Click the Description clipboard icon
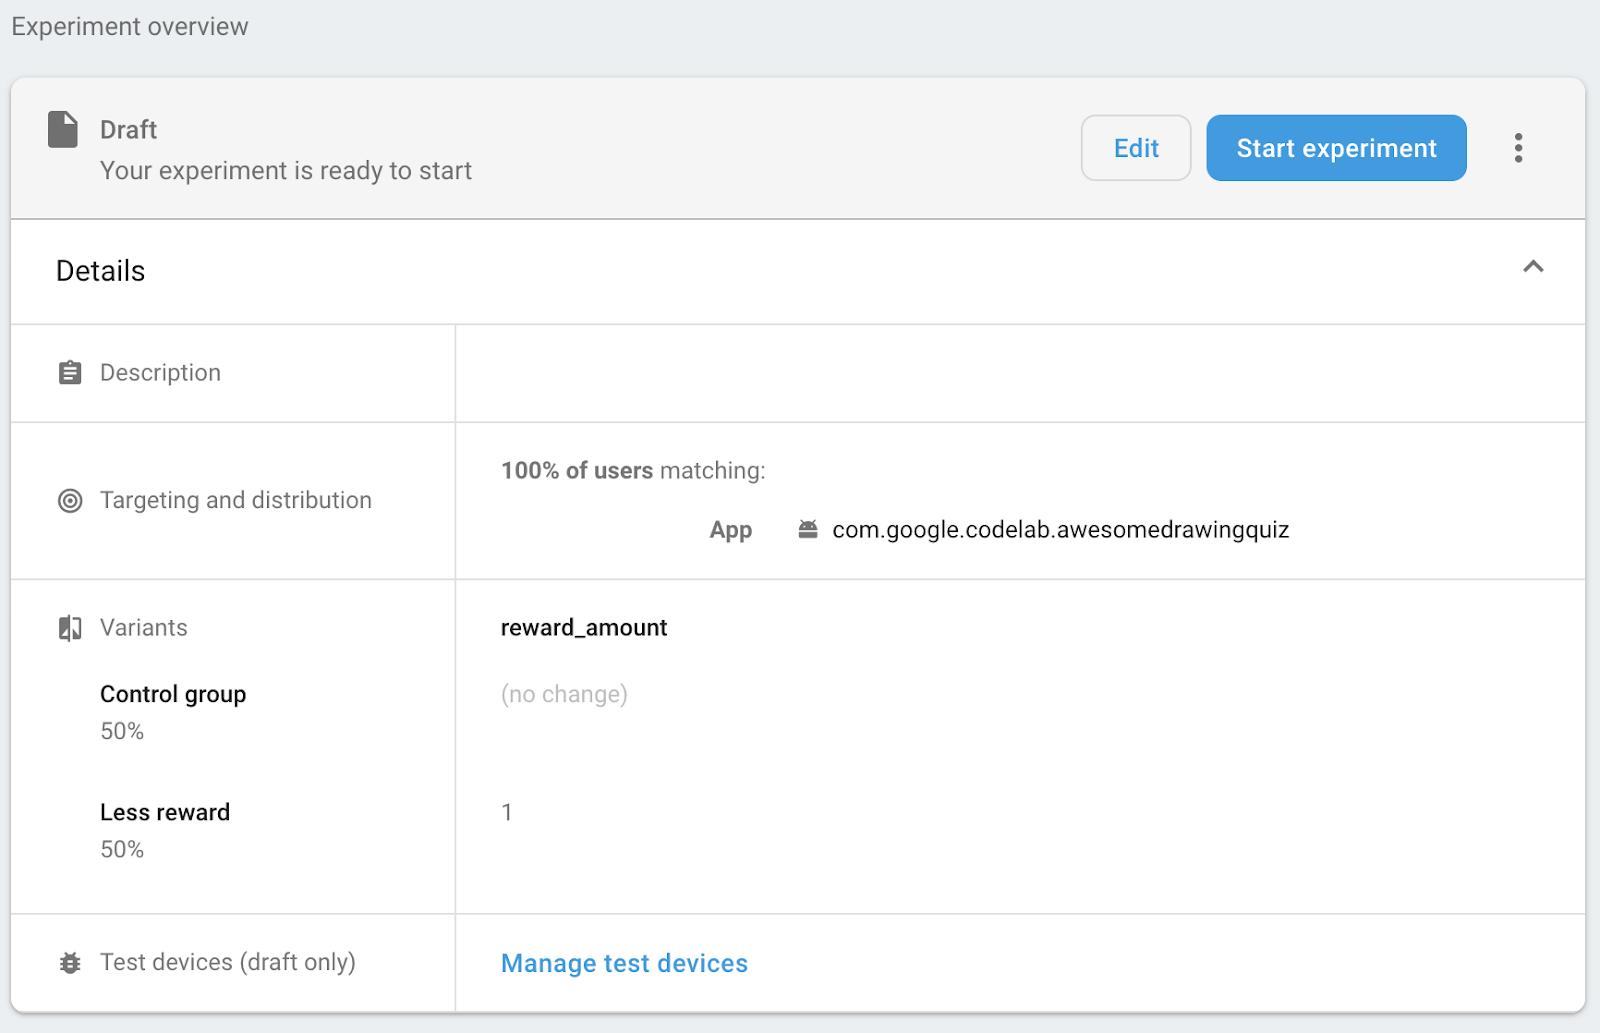This screenshot has height=1033, width=1600. click(x=70, y=373)
